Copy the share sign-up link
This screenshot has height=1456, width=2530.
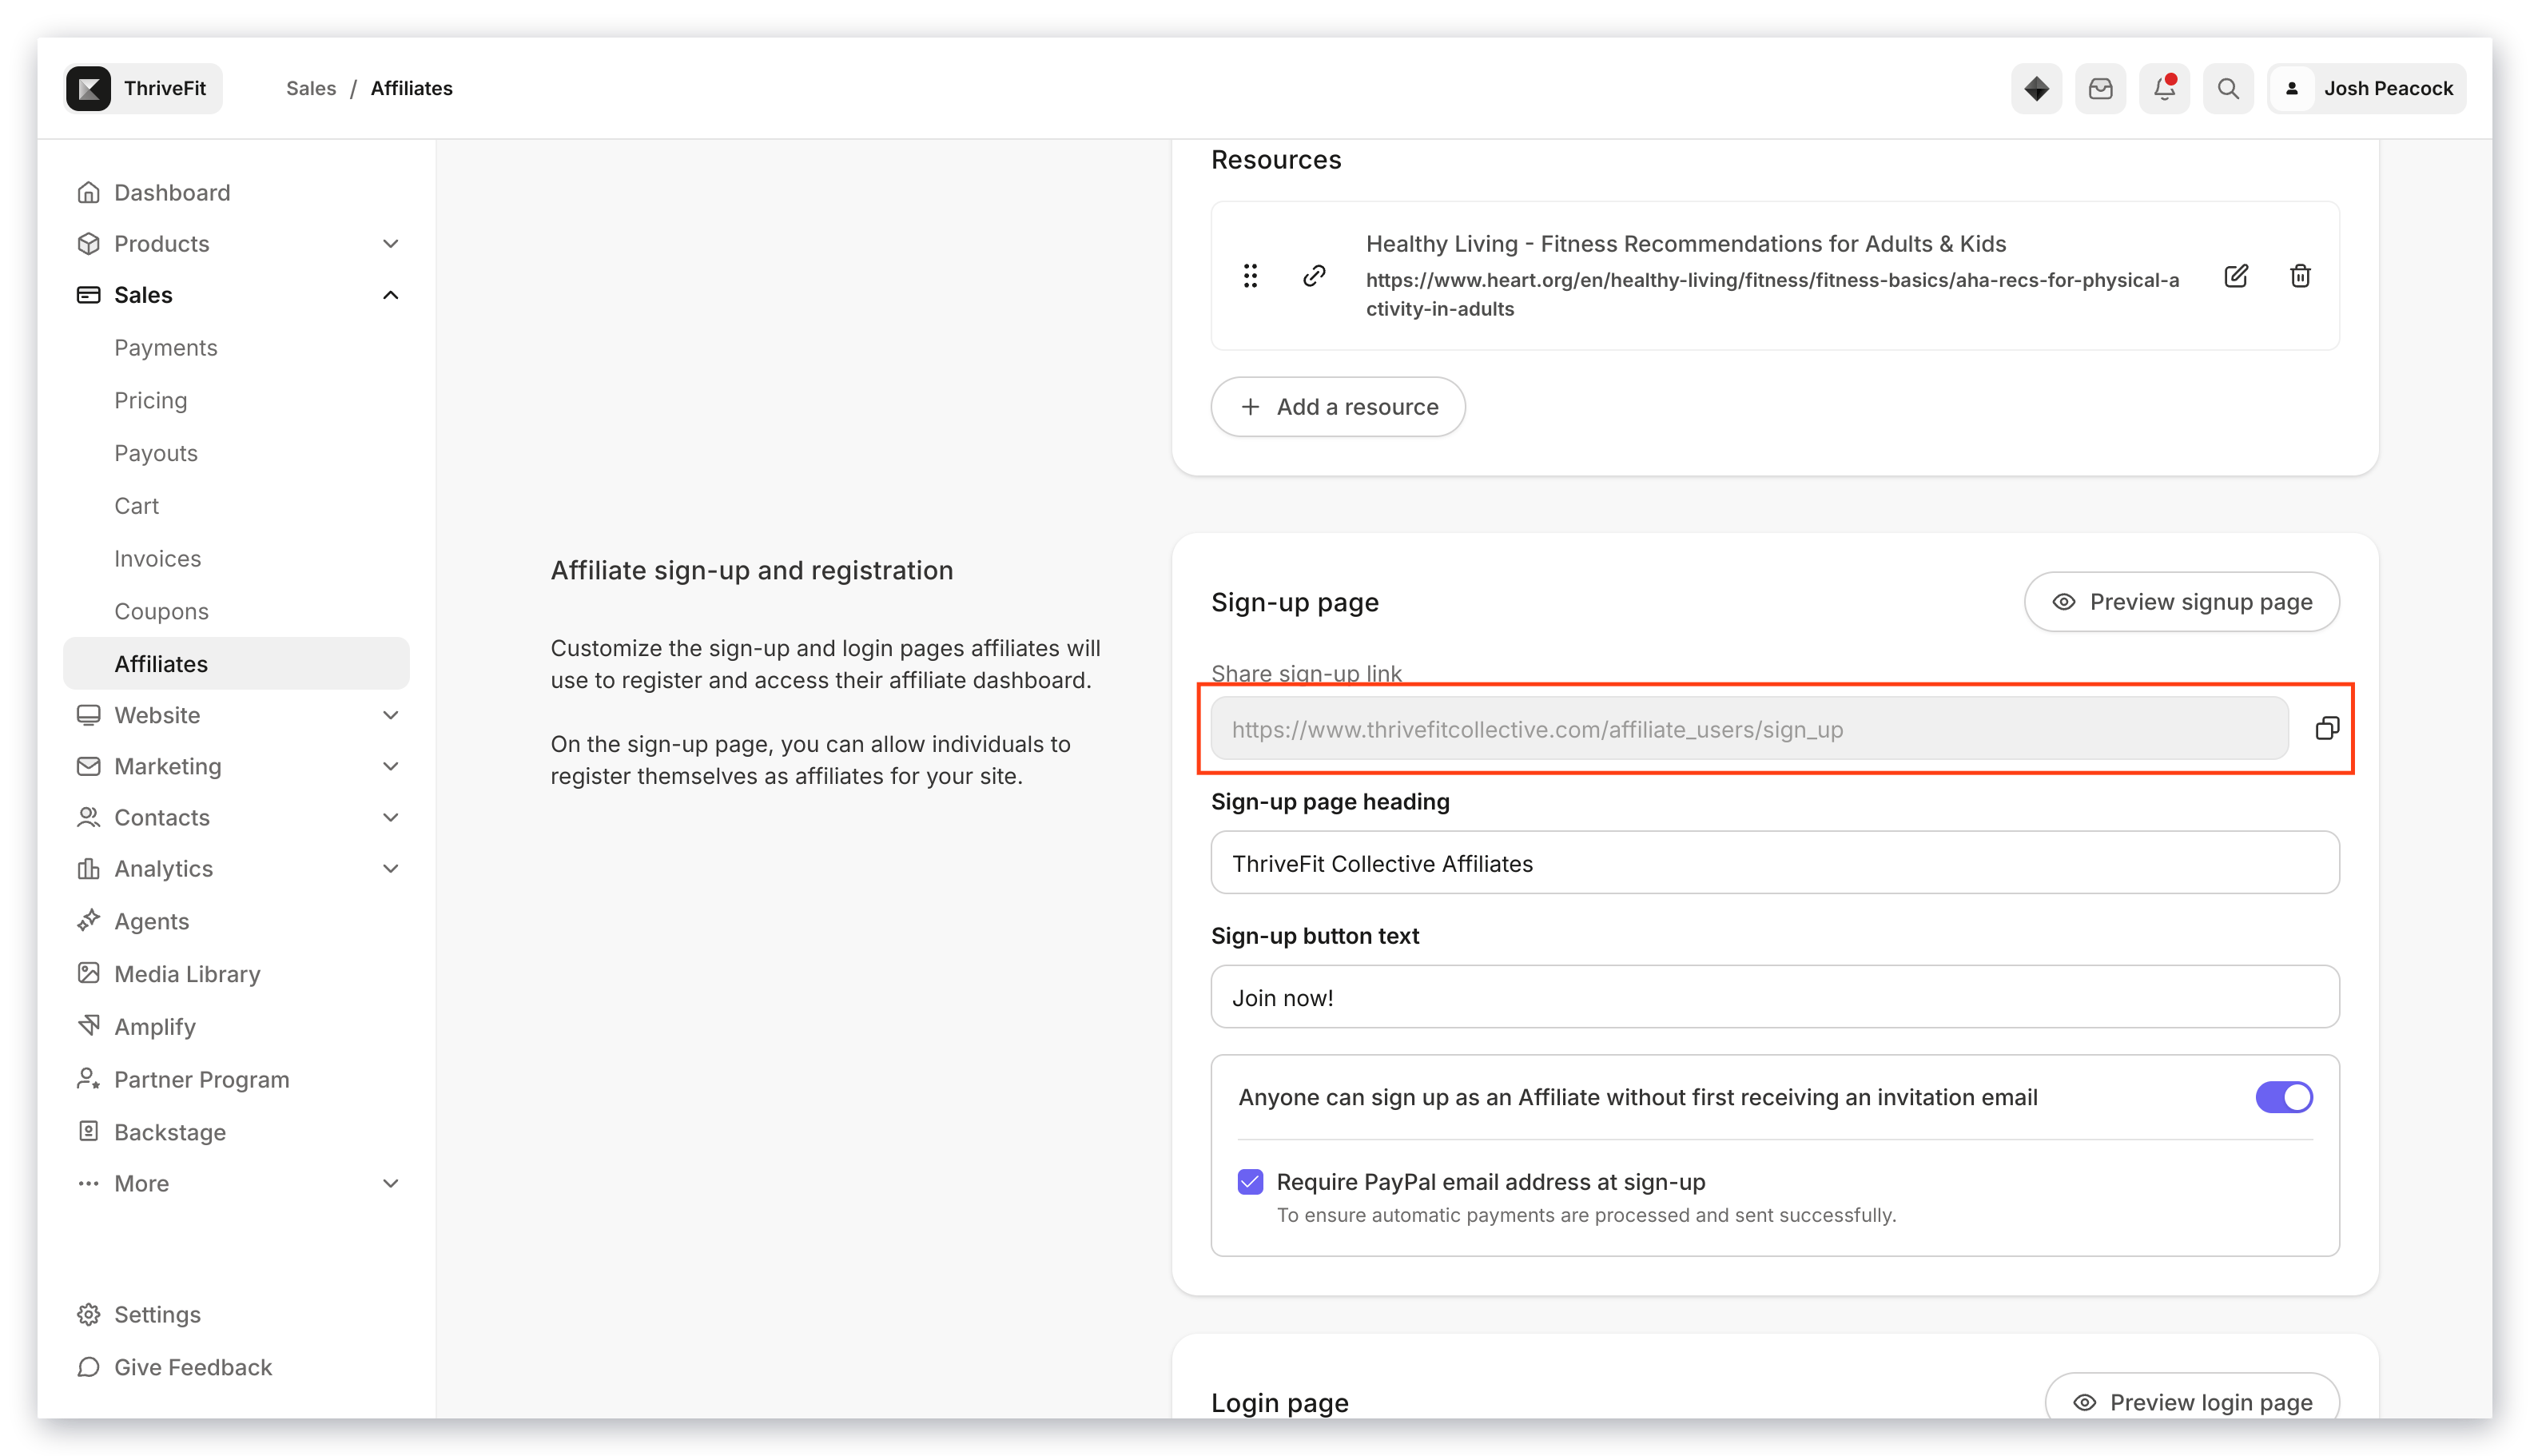tap(2327, 729)
